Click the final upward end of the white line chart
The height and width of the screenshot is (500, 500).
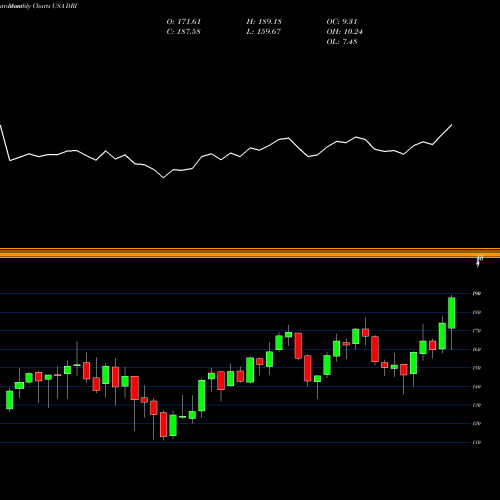point(452,125)
